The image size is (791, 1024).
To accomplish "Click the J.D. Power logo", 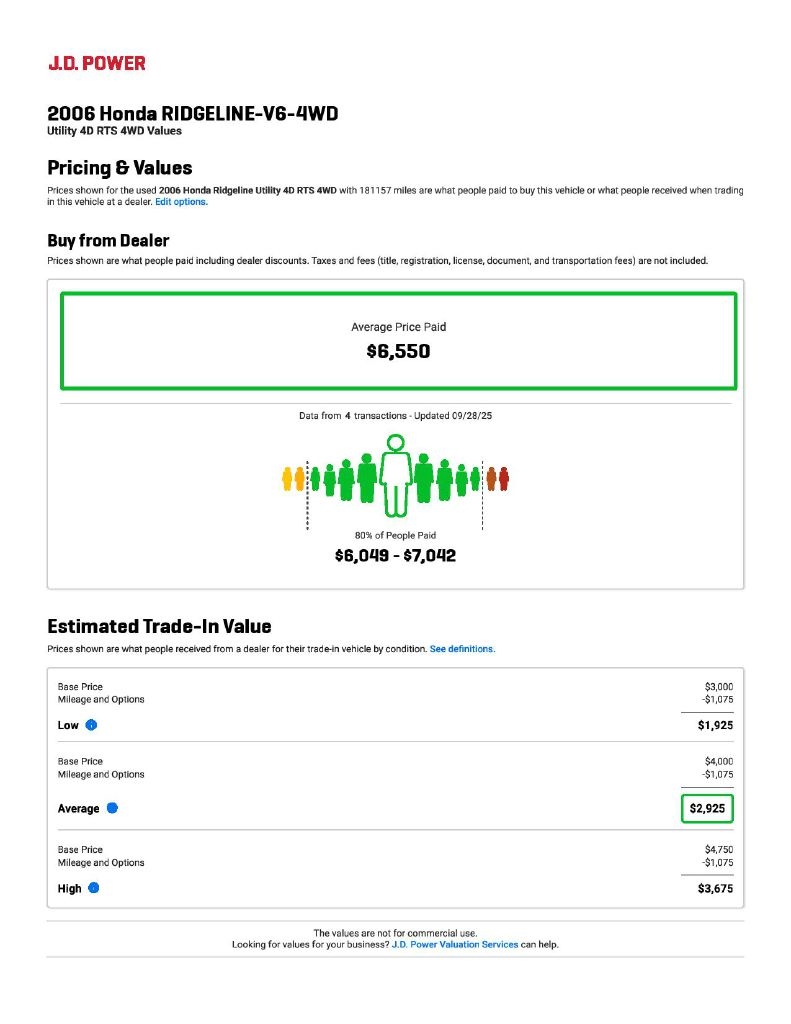I will [97, 63].
